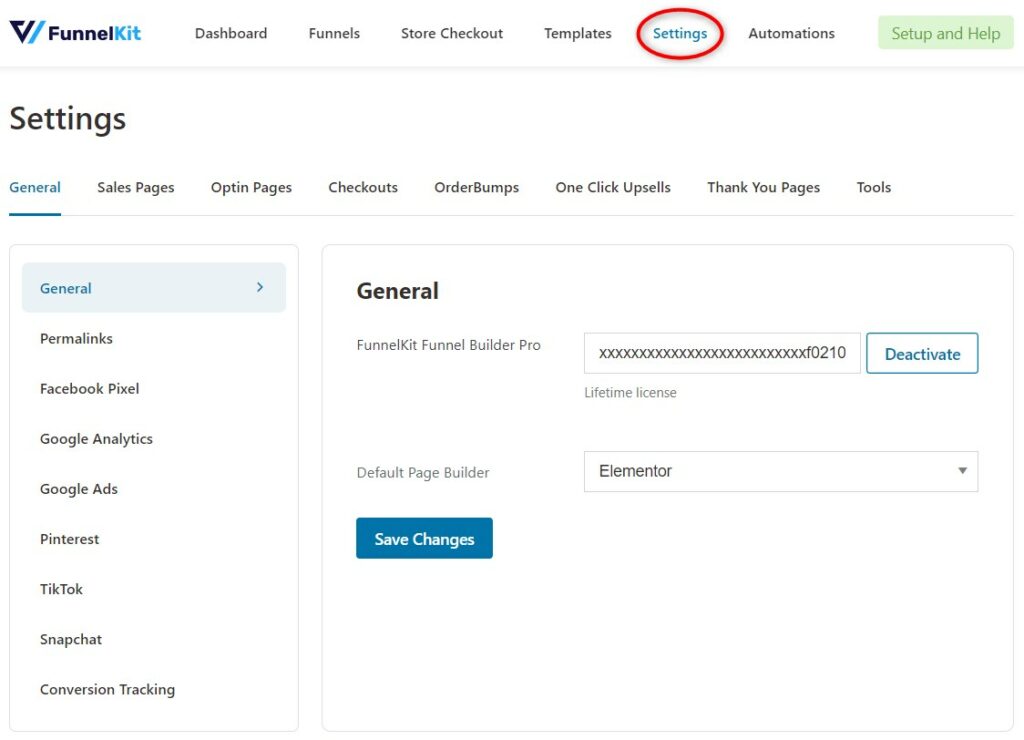The width and height of the screenshot is (1024, 740).
Task: Click the 'Settings' page heading
Action: click(x=67, y=120)
